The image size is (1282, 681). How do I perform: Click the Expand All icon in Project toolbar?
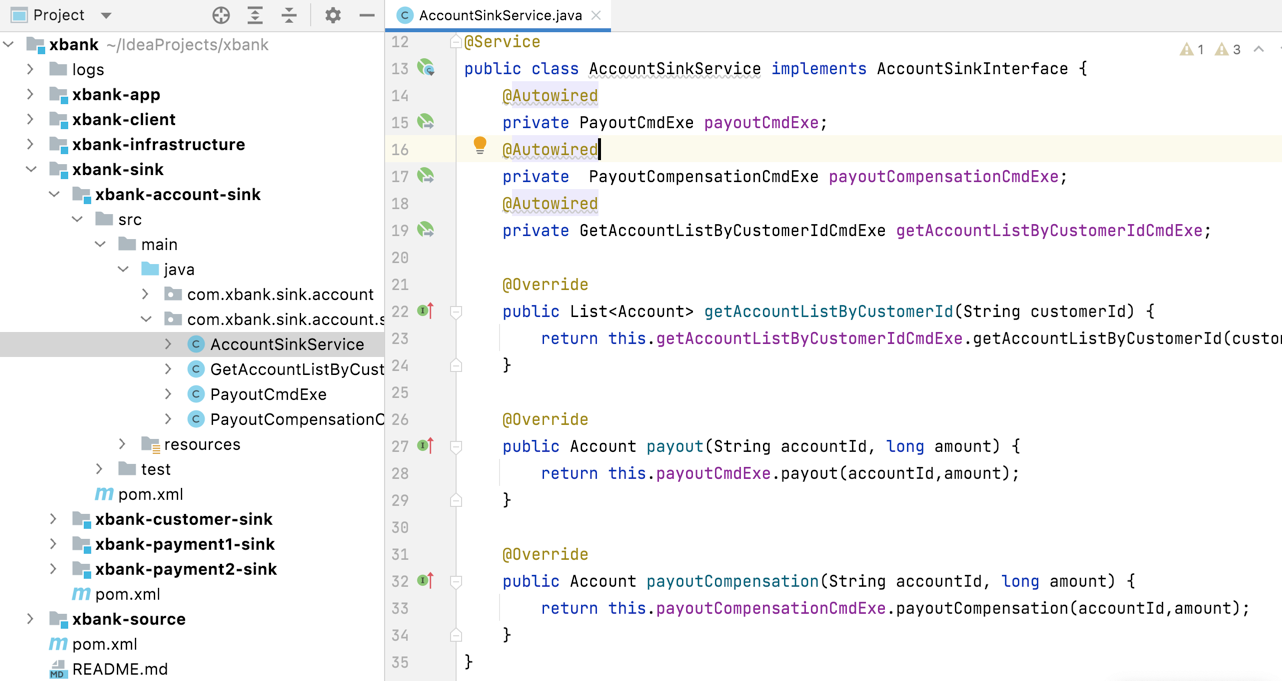click(255, 15)
